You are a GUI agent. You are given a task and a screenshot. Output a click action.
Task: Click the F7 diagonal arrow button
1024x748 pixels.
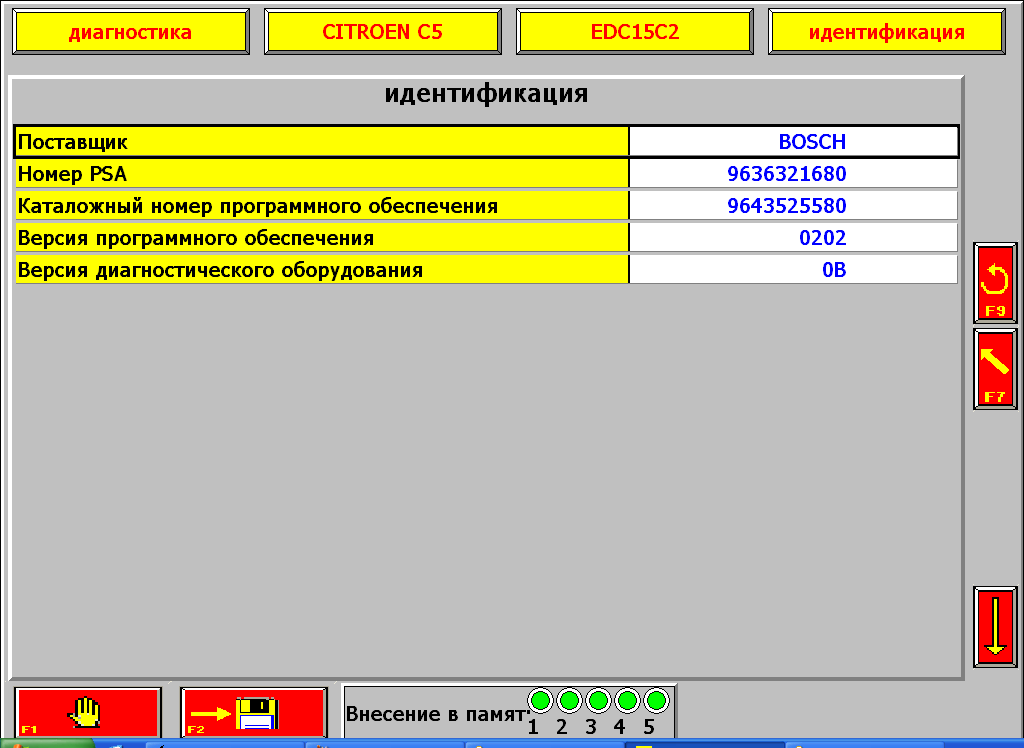[995, 369]
